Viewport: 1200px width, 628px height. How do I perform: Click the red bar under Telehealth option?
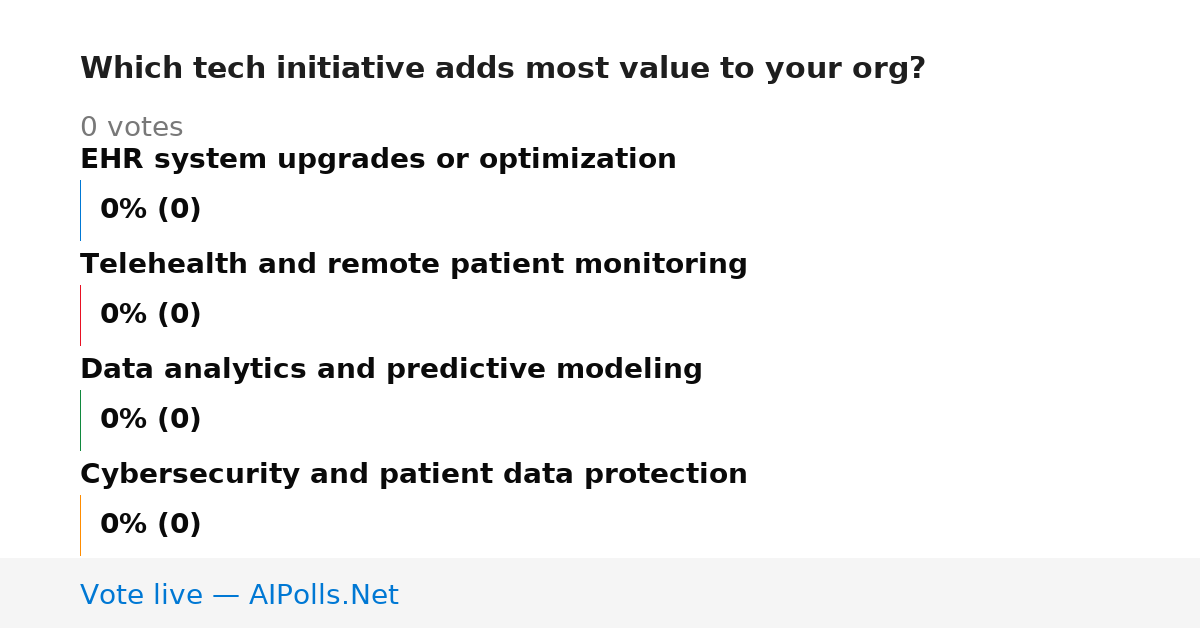80,315
